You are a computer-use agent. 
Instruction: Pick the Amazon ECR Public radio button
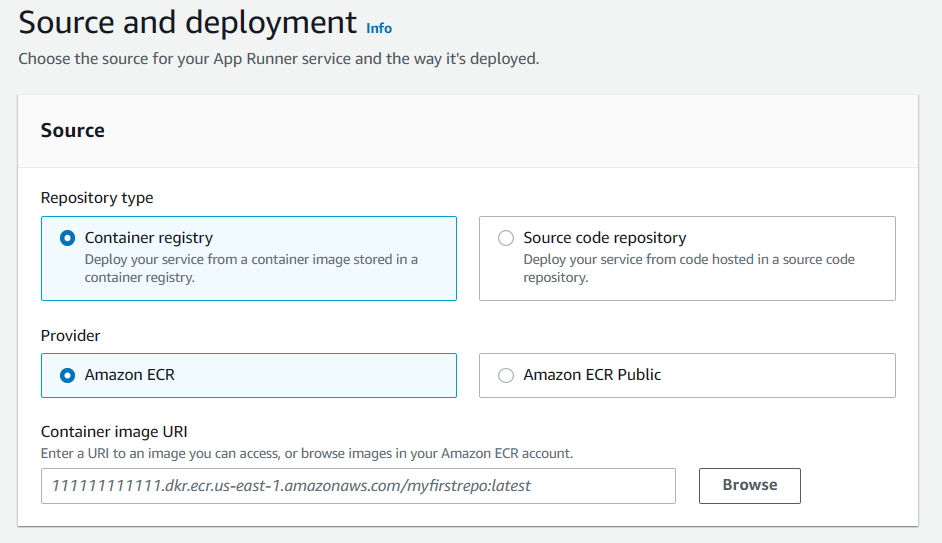pyautogui.click(x=506, y=375)
